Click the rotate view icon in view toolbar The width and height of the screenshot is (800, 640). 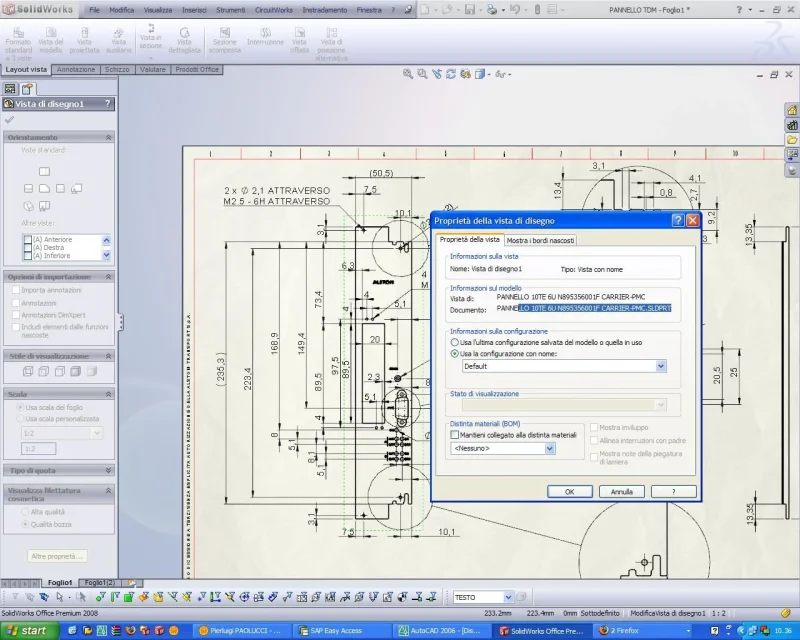[x=451, y=74]
